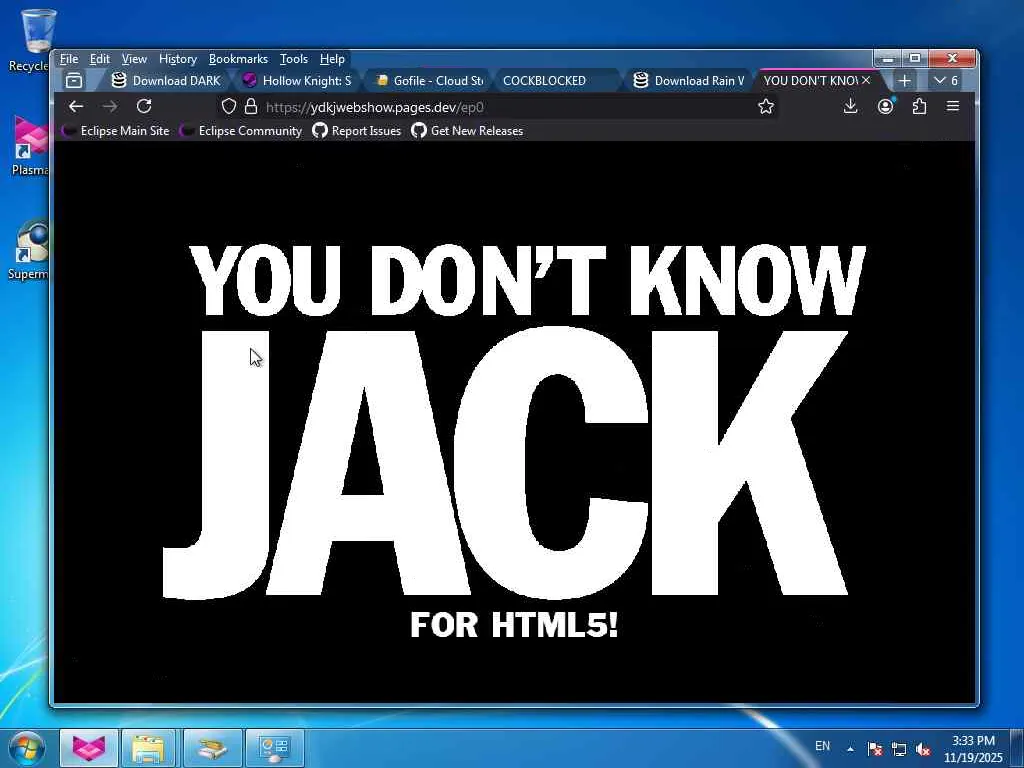Open the clock showing 3:33 PM

(973, 749)
